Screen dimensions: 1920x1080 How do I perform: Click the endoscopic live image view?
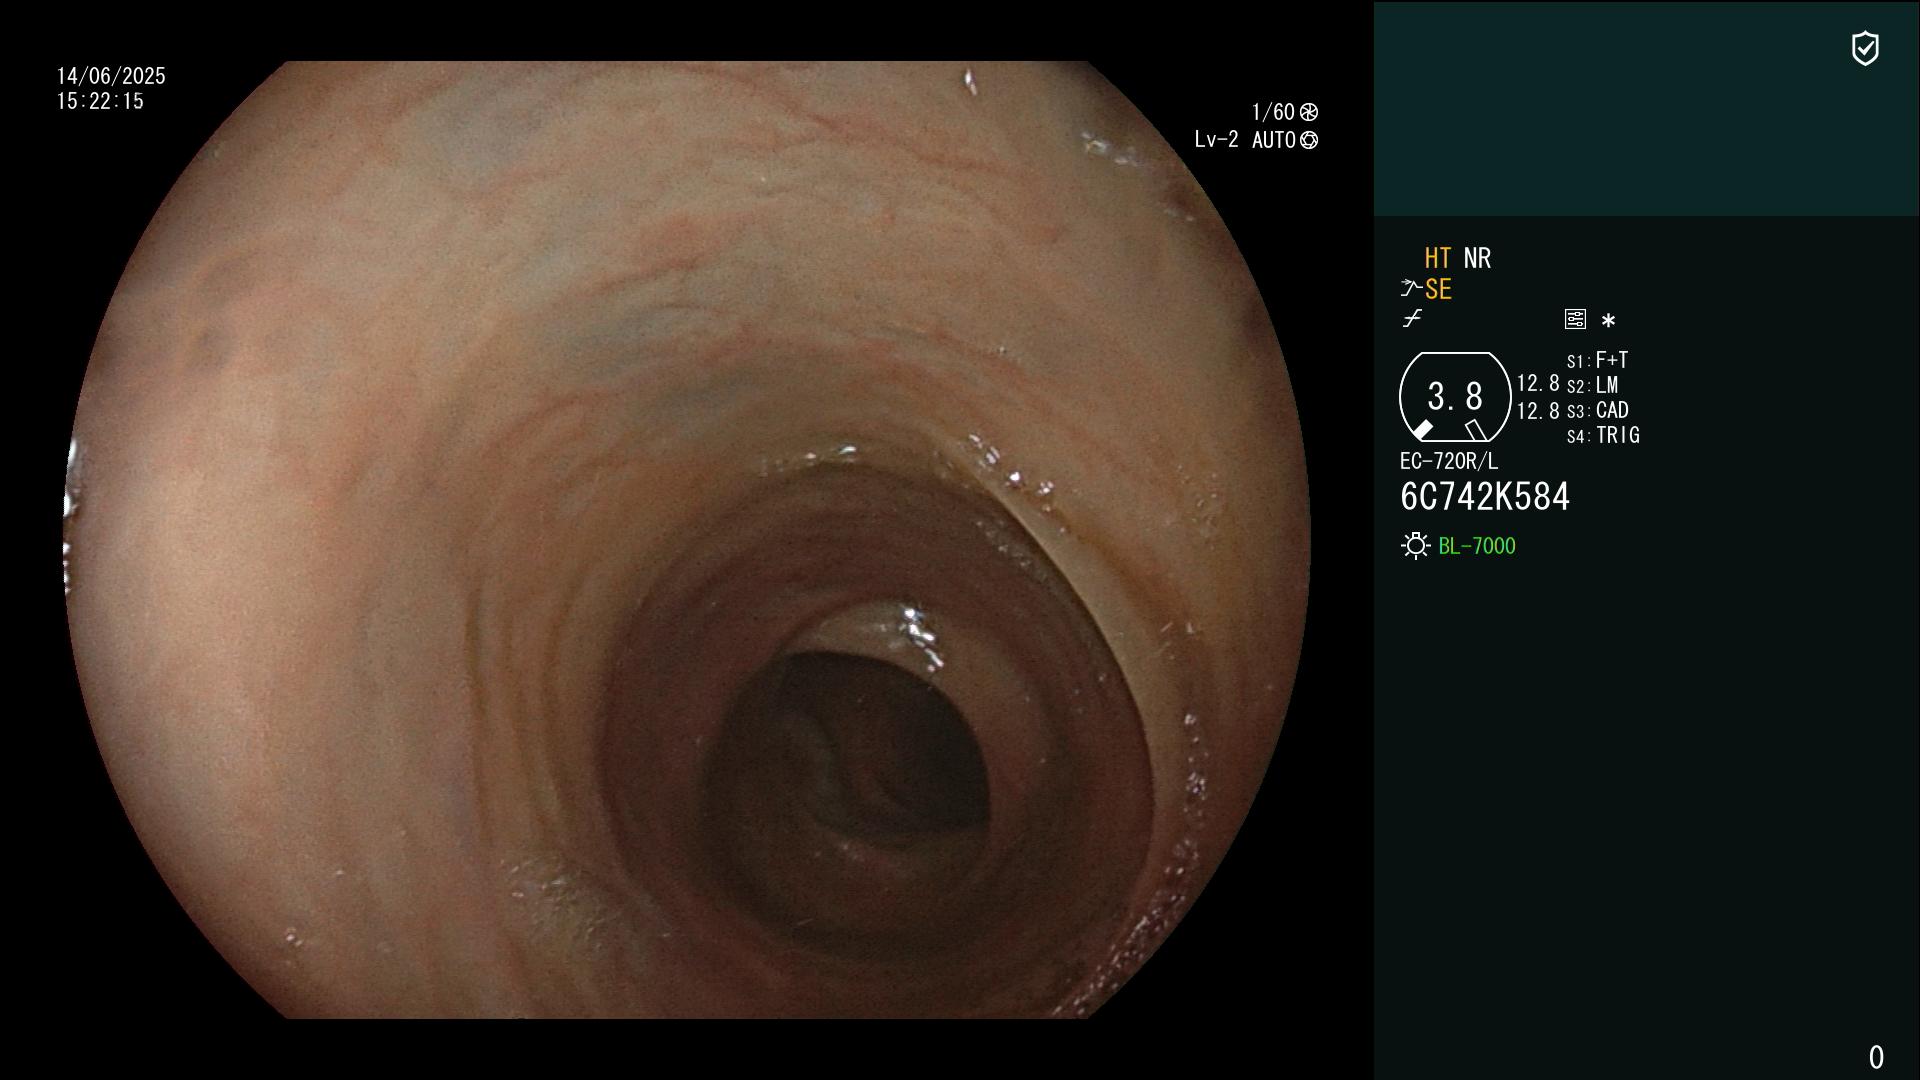tap(688, 540)
